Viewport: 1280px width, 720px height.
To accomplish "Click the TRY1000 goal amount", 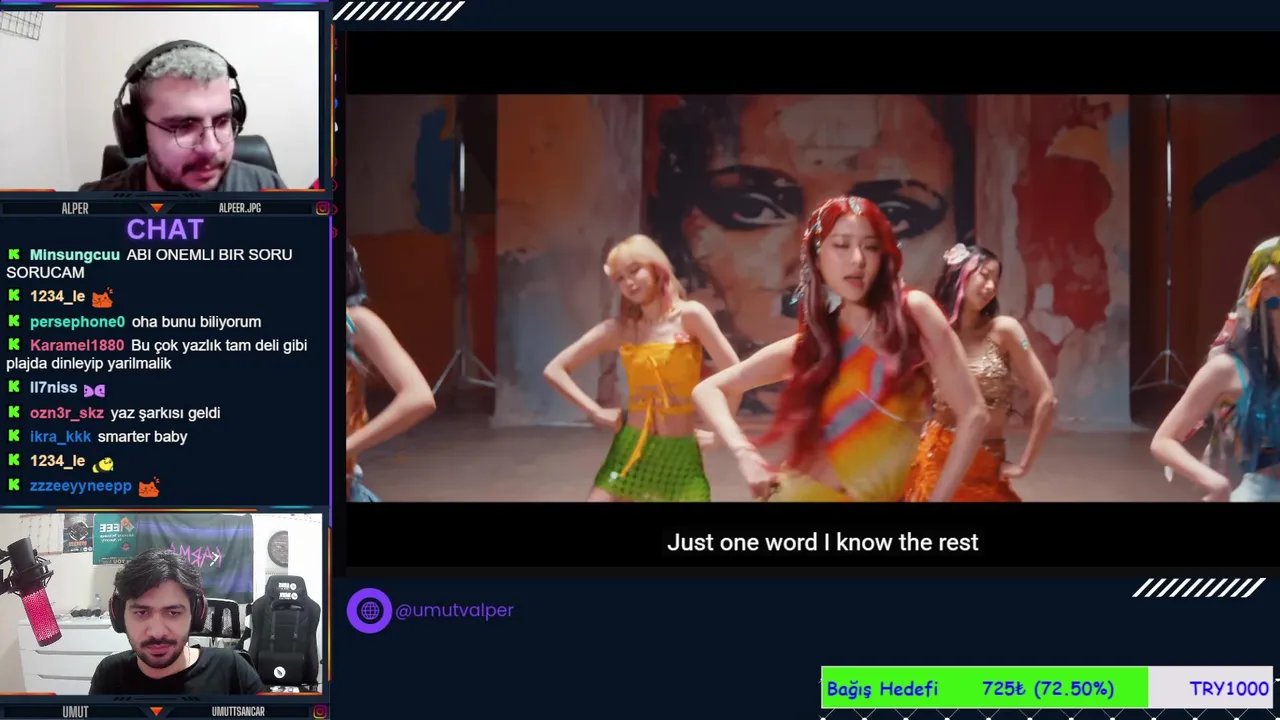I will (x=1229, y=688).
